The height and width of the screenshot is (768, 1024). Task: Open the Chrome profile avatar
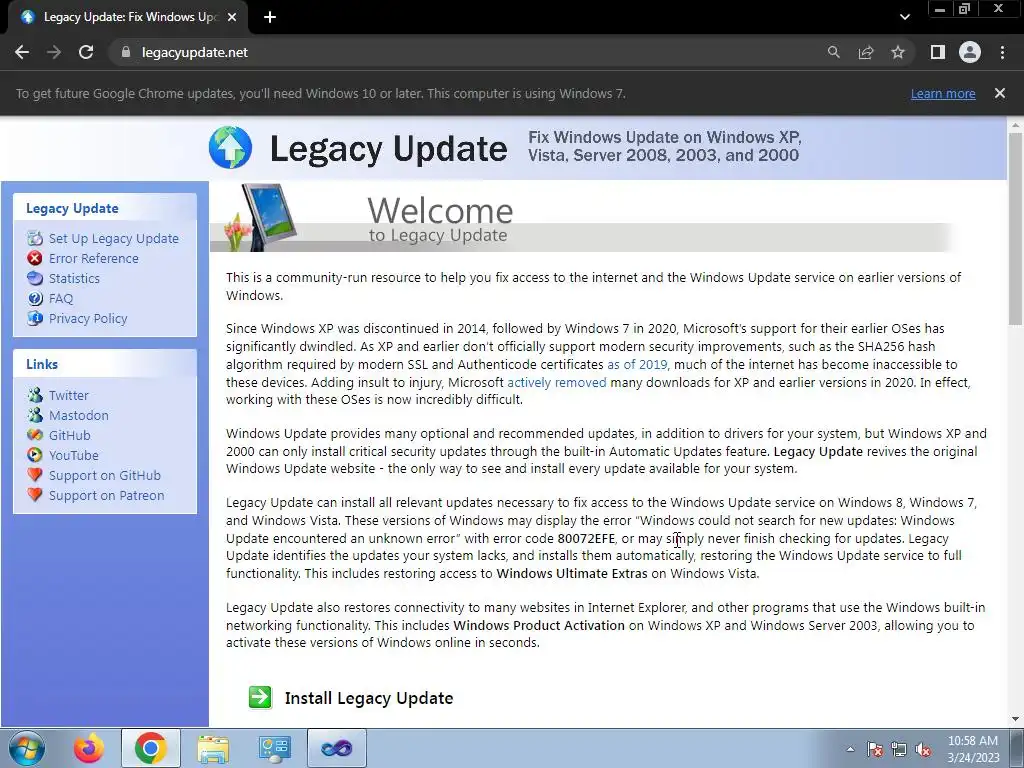[970, 52]
